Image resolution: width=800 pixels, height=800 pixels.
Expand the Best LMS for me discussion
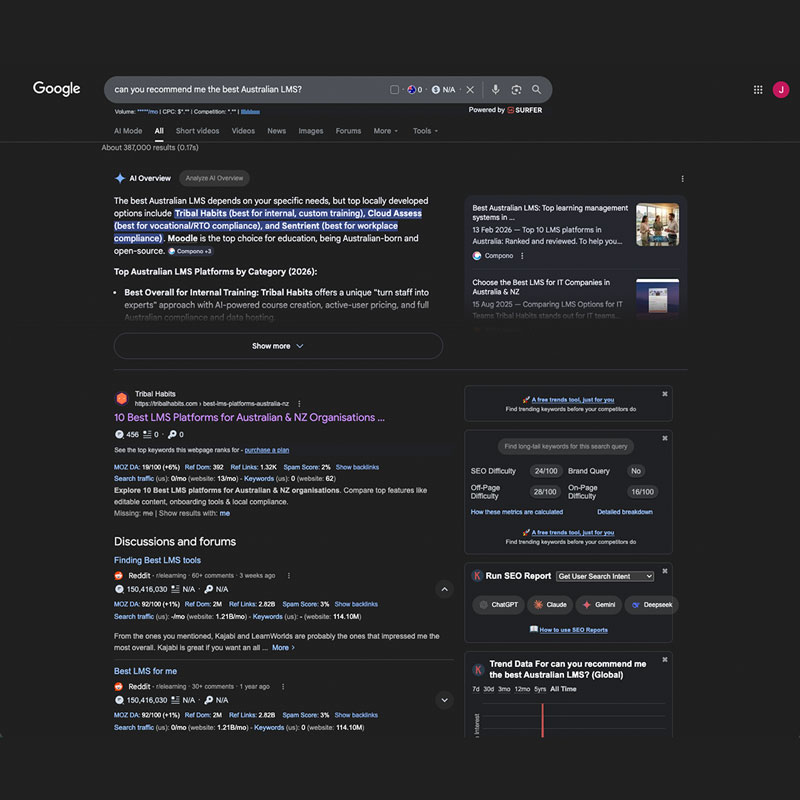(x=444, y=700)
